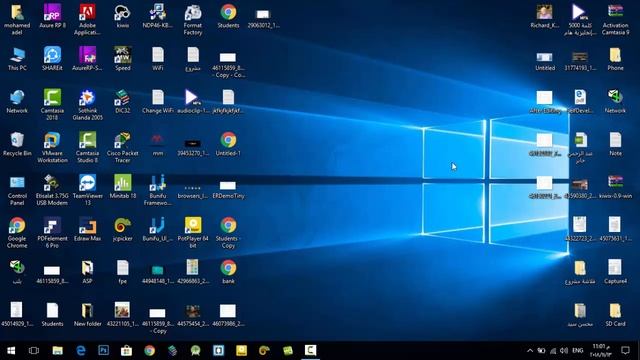Screen dimensions: 640x360
Task: Click the Activation Camtasia 9 icon
Action: point(615,20)
